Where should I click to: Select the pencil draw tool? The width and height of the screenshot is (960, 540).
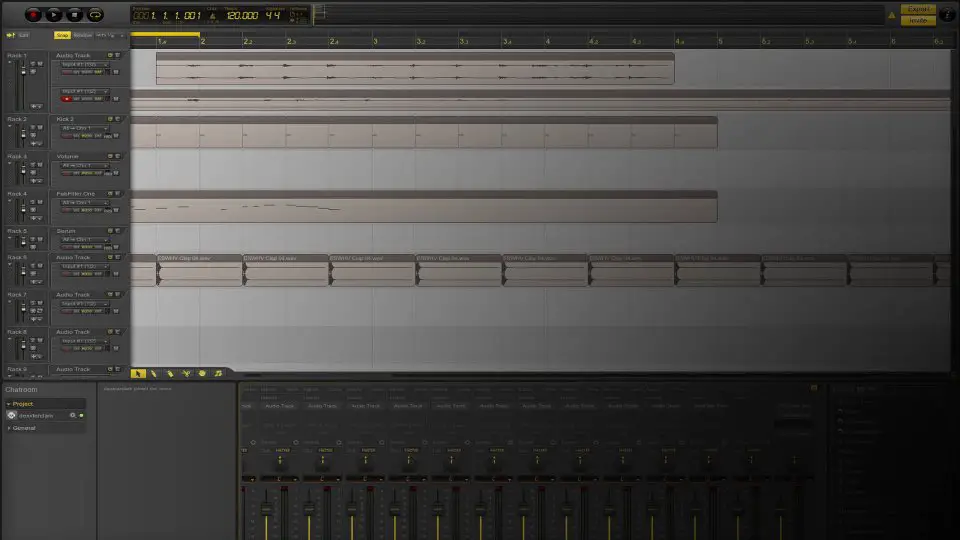coord(154,373)
